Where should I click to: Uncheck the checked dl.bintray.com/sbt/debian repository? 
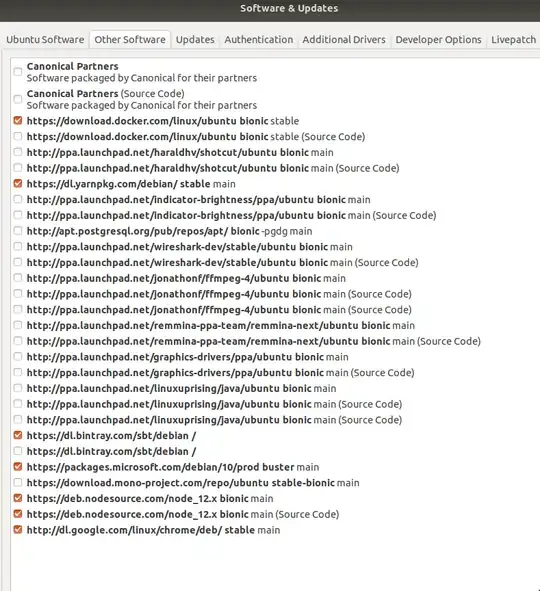[x=18, y=435]
